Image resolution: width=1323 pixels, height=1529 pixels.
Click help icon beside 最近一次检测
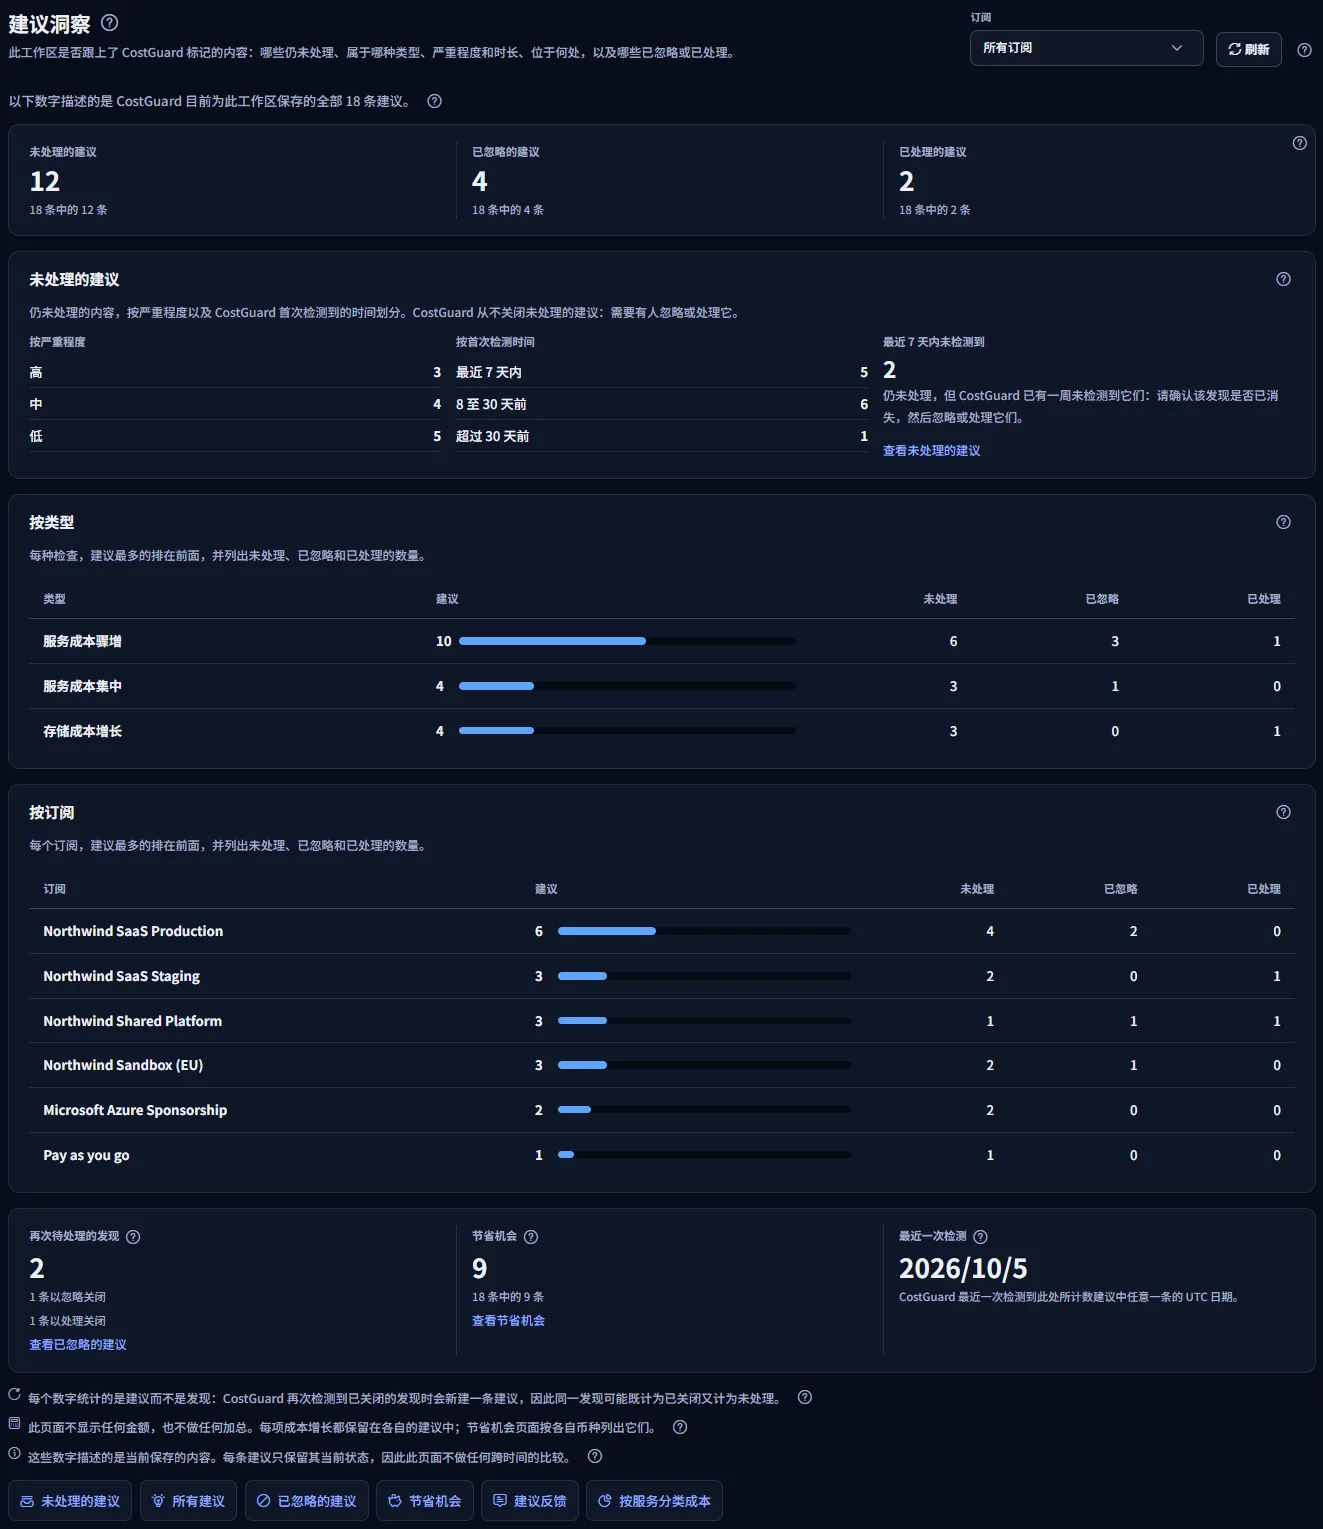click(980, 1237)
